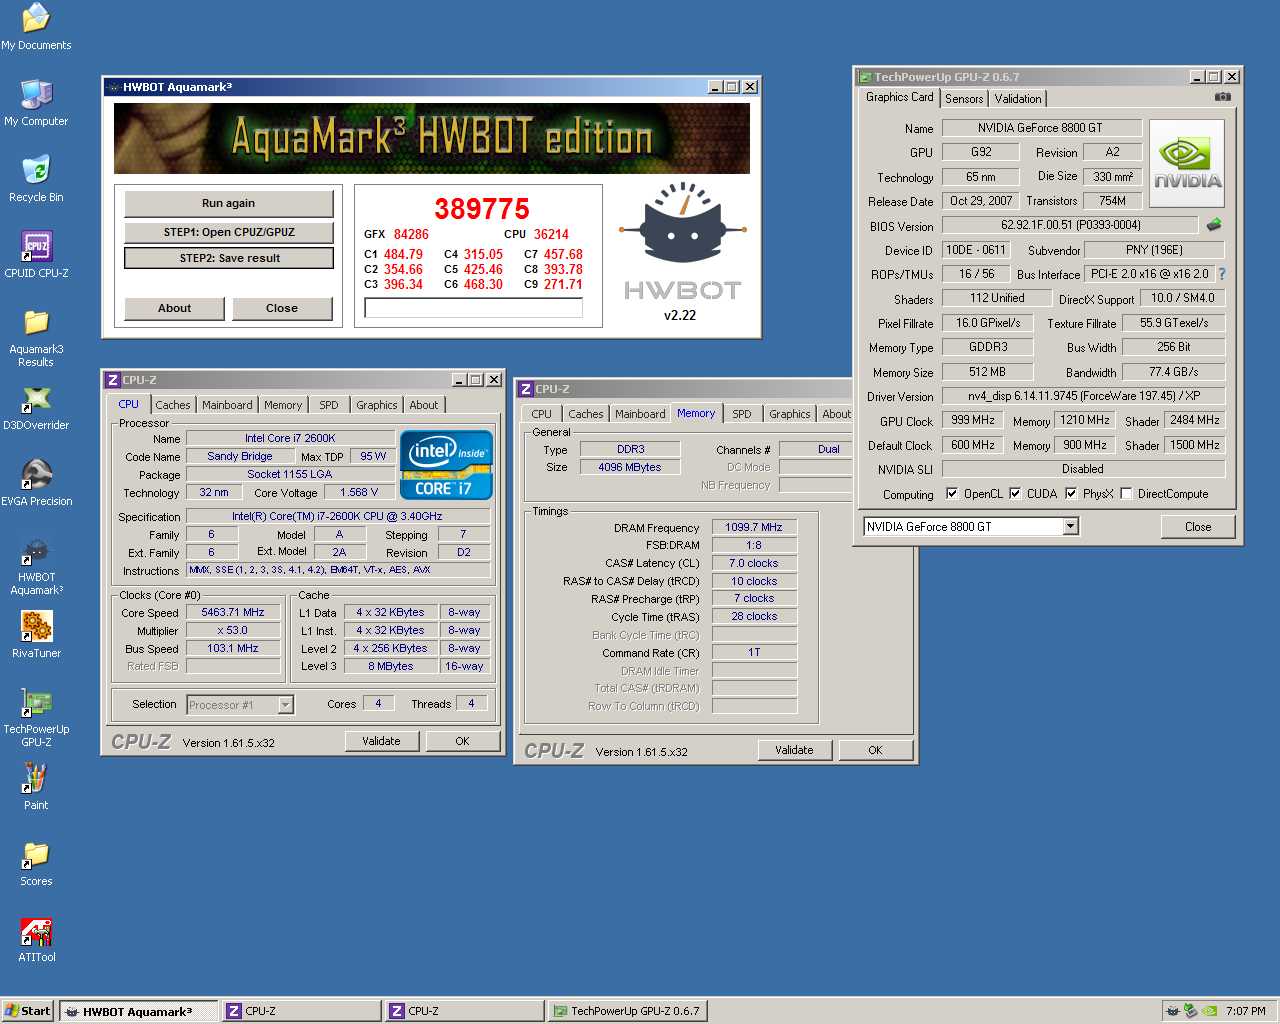Click About button in Aquamark
This screenshot has height=1024, width=1280.
point(175,308)
